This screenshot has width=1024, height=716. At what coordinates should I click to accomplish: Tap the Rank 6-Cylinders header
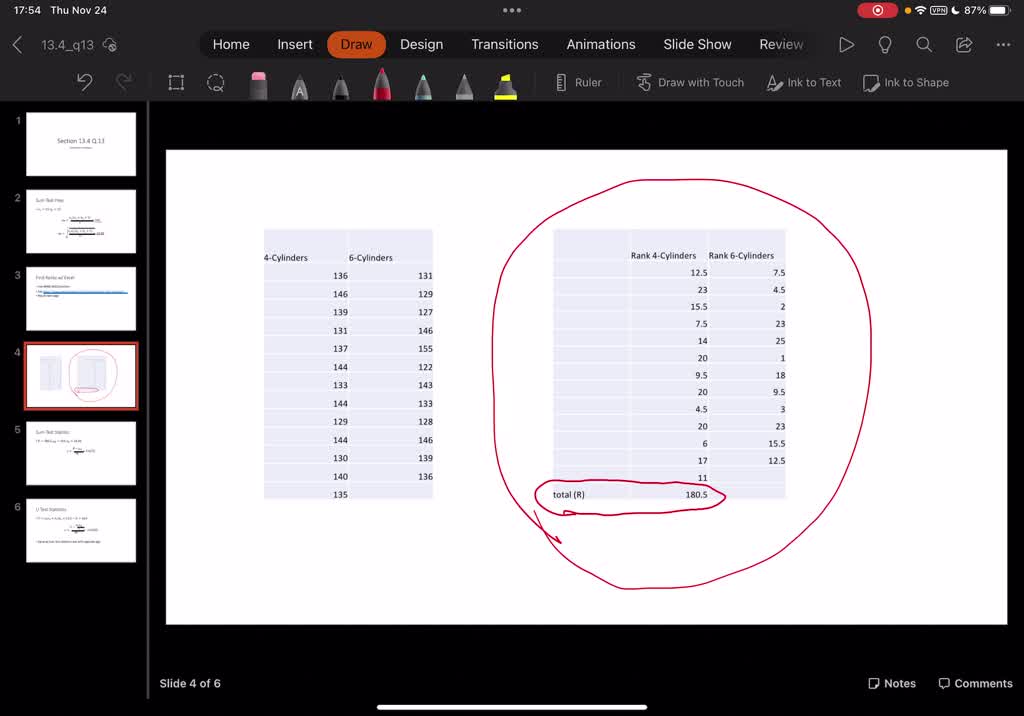pyautogui.click(x=741, y=255)
